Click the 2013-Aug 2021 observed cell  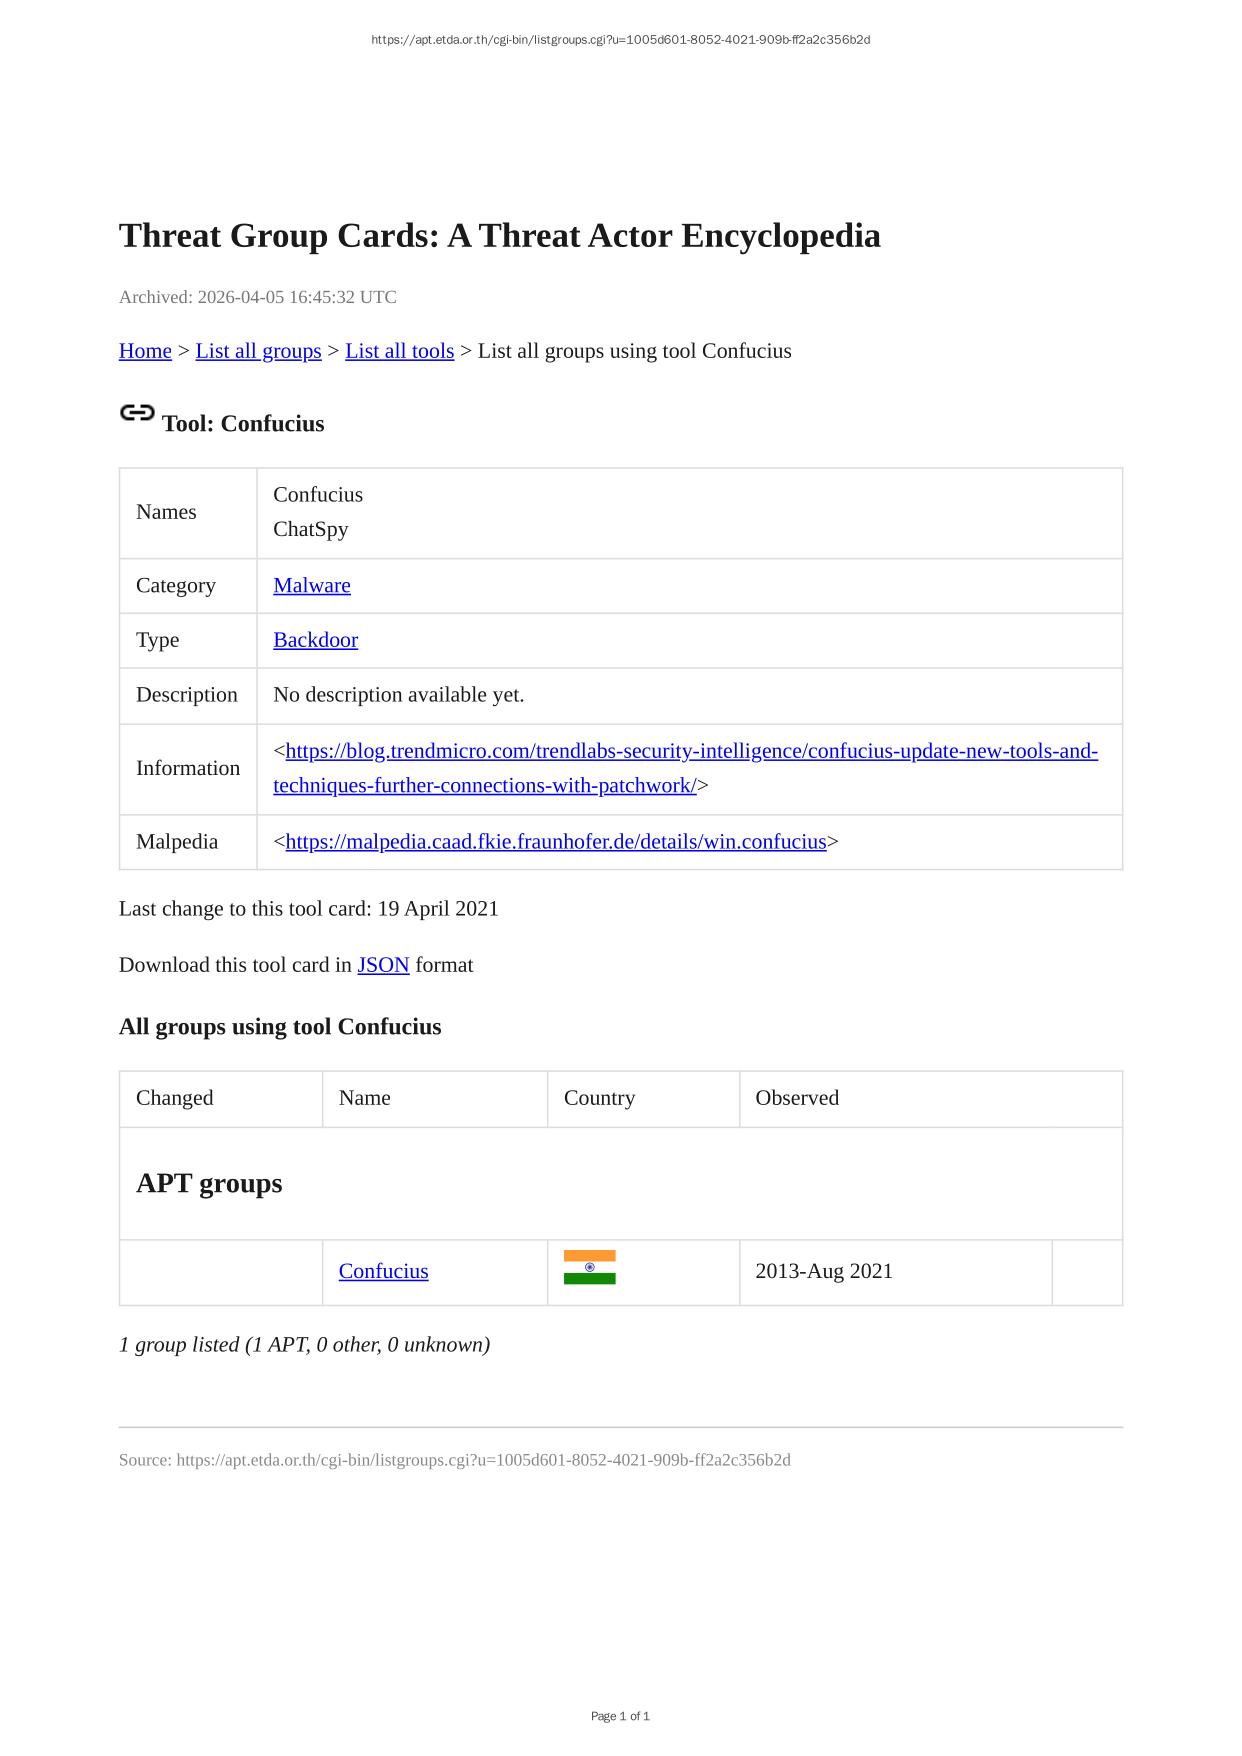[824, 1271]
